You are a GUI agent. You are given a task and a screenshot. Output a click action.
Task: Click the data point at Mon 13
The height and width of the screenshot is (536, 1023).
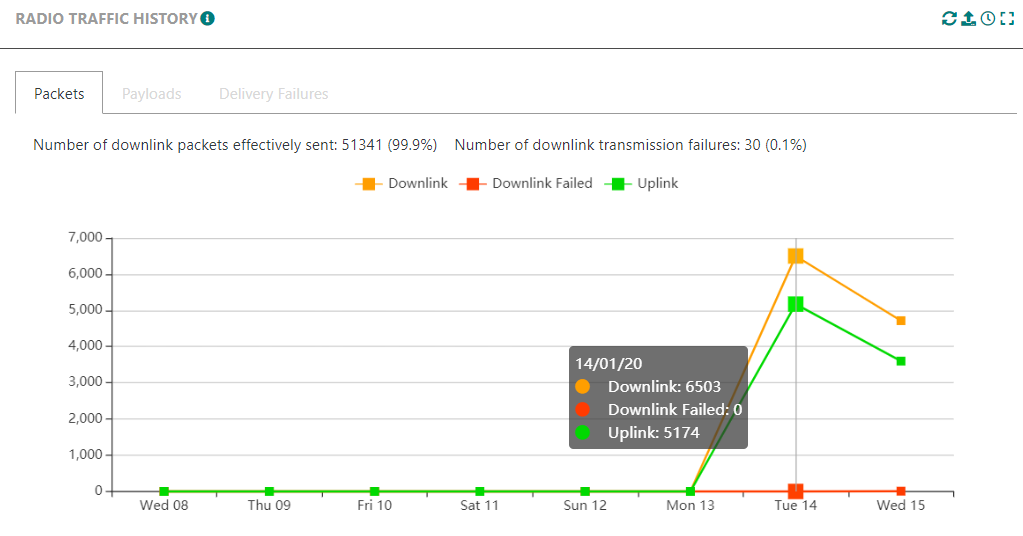[x=690, y=491]
